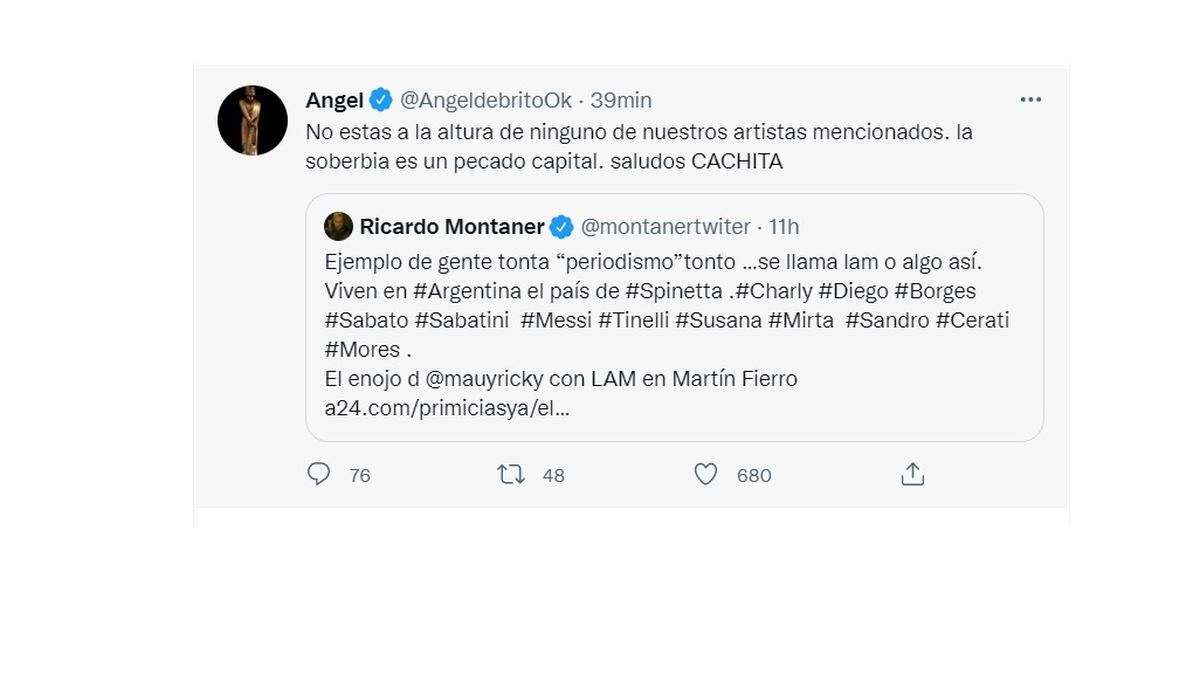1200x675 pixels.
Task: Open the share upload icon
Action: point(912,474)
